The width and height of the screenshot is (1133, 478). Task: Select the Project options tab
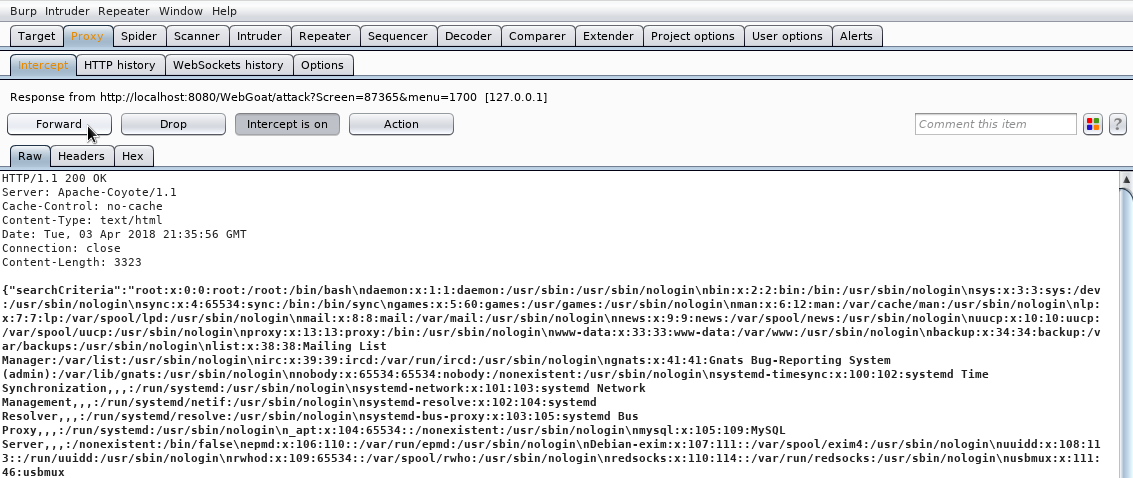click(x=692, y=36)
